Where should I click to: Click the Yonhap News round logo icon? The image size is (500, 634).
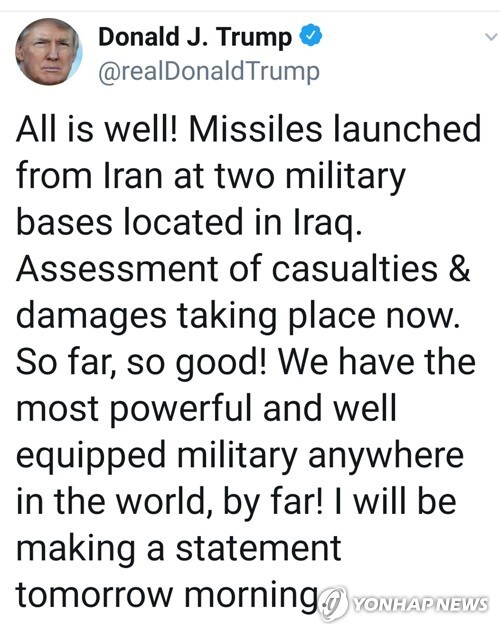pyautogui.click(x=333, y=604)
